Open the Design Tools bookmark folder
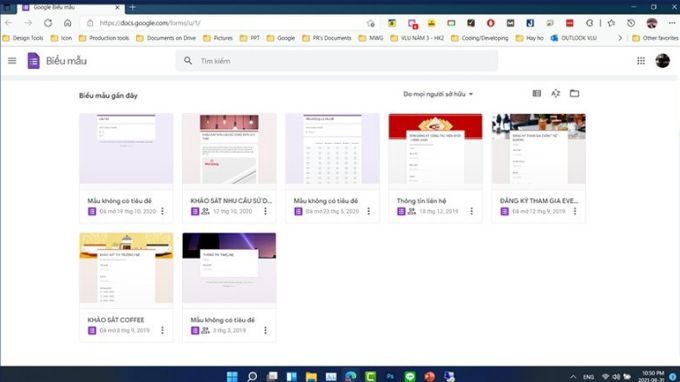 click(x=23, y=38)
